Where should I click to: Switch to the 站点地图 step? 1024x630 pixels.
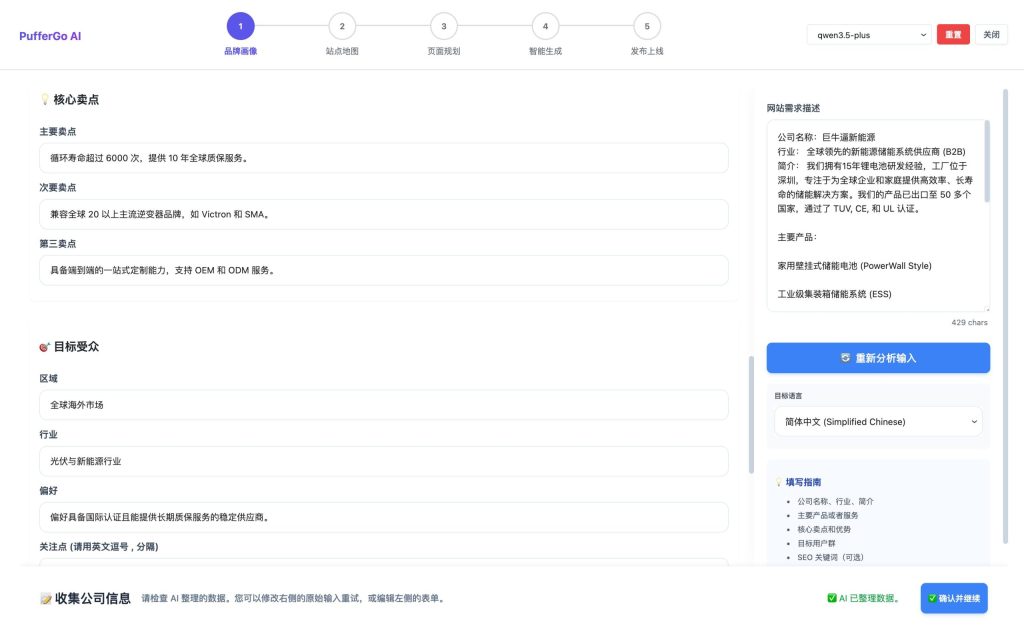pyautogui.click(x=342, y=26)
